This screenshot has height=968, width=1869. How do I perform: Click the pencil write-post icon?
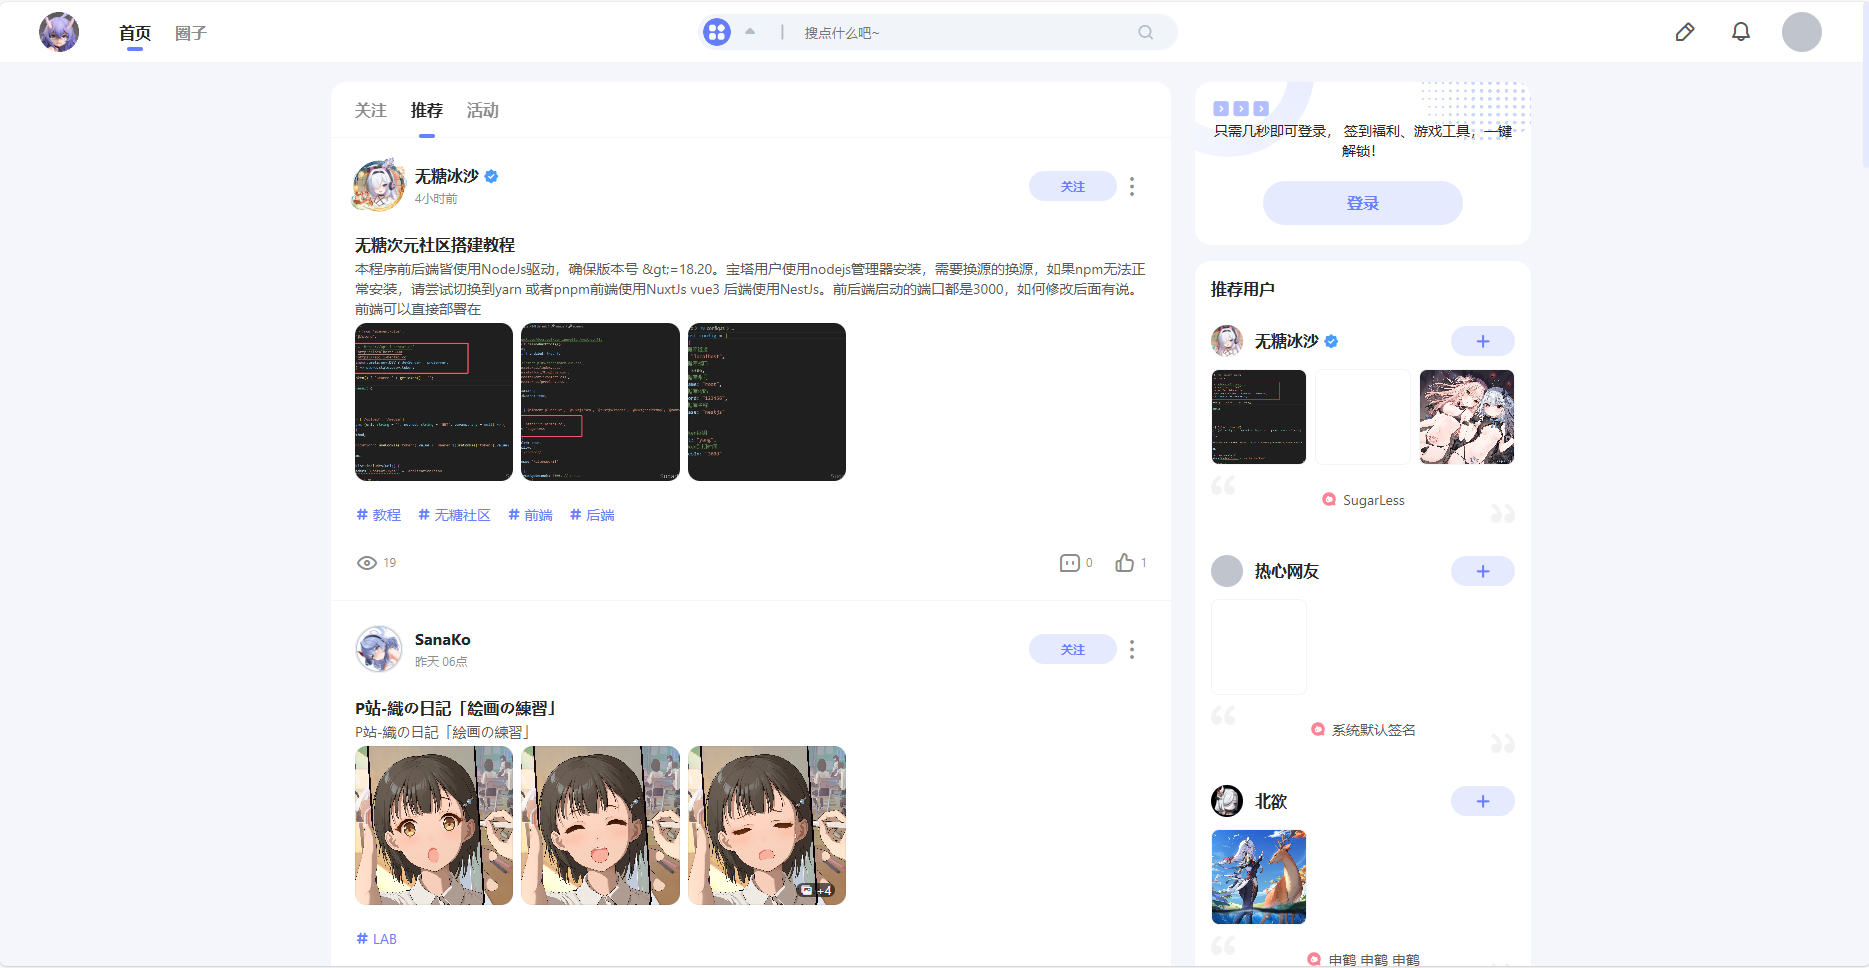(1685, 32)
